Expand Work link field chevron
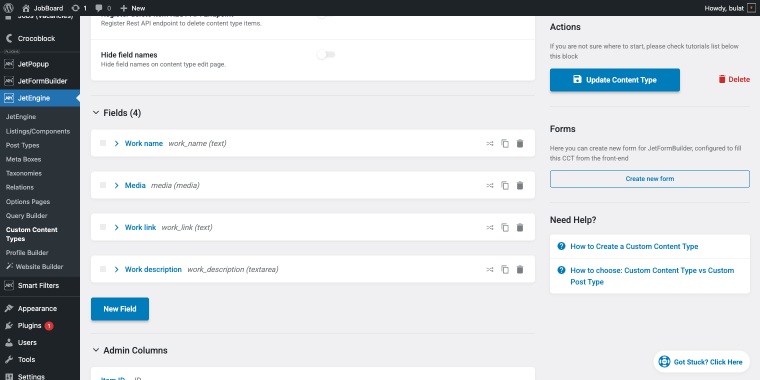 tap(116, 227)
